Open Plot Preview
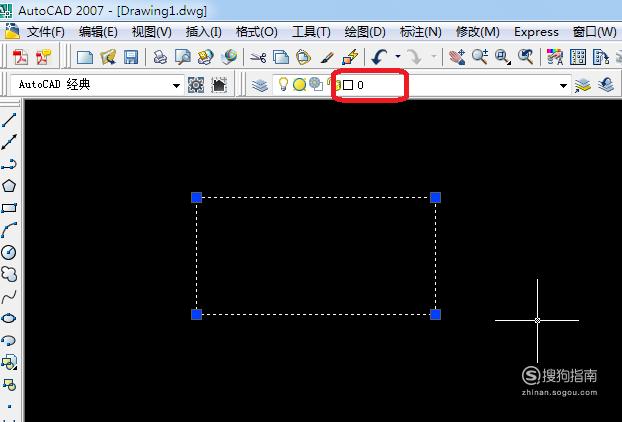Image resolution: width=622 pixels, height=422 pixels. point(182,58)
